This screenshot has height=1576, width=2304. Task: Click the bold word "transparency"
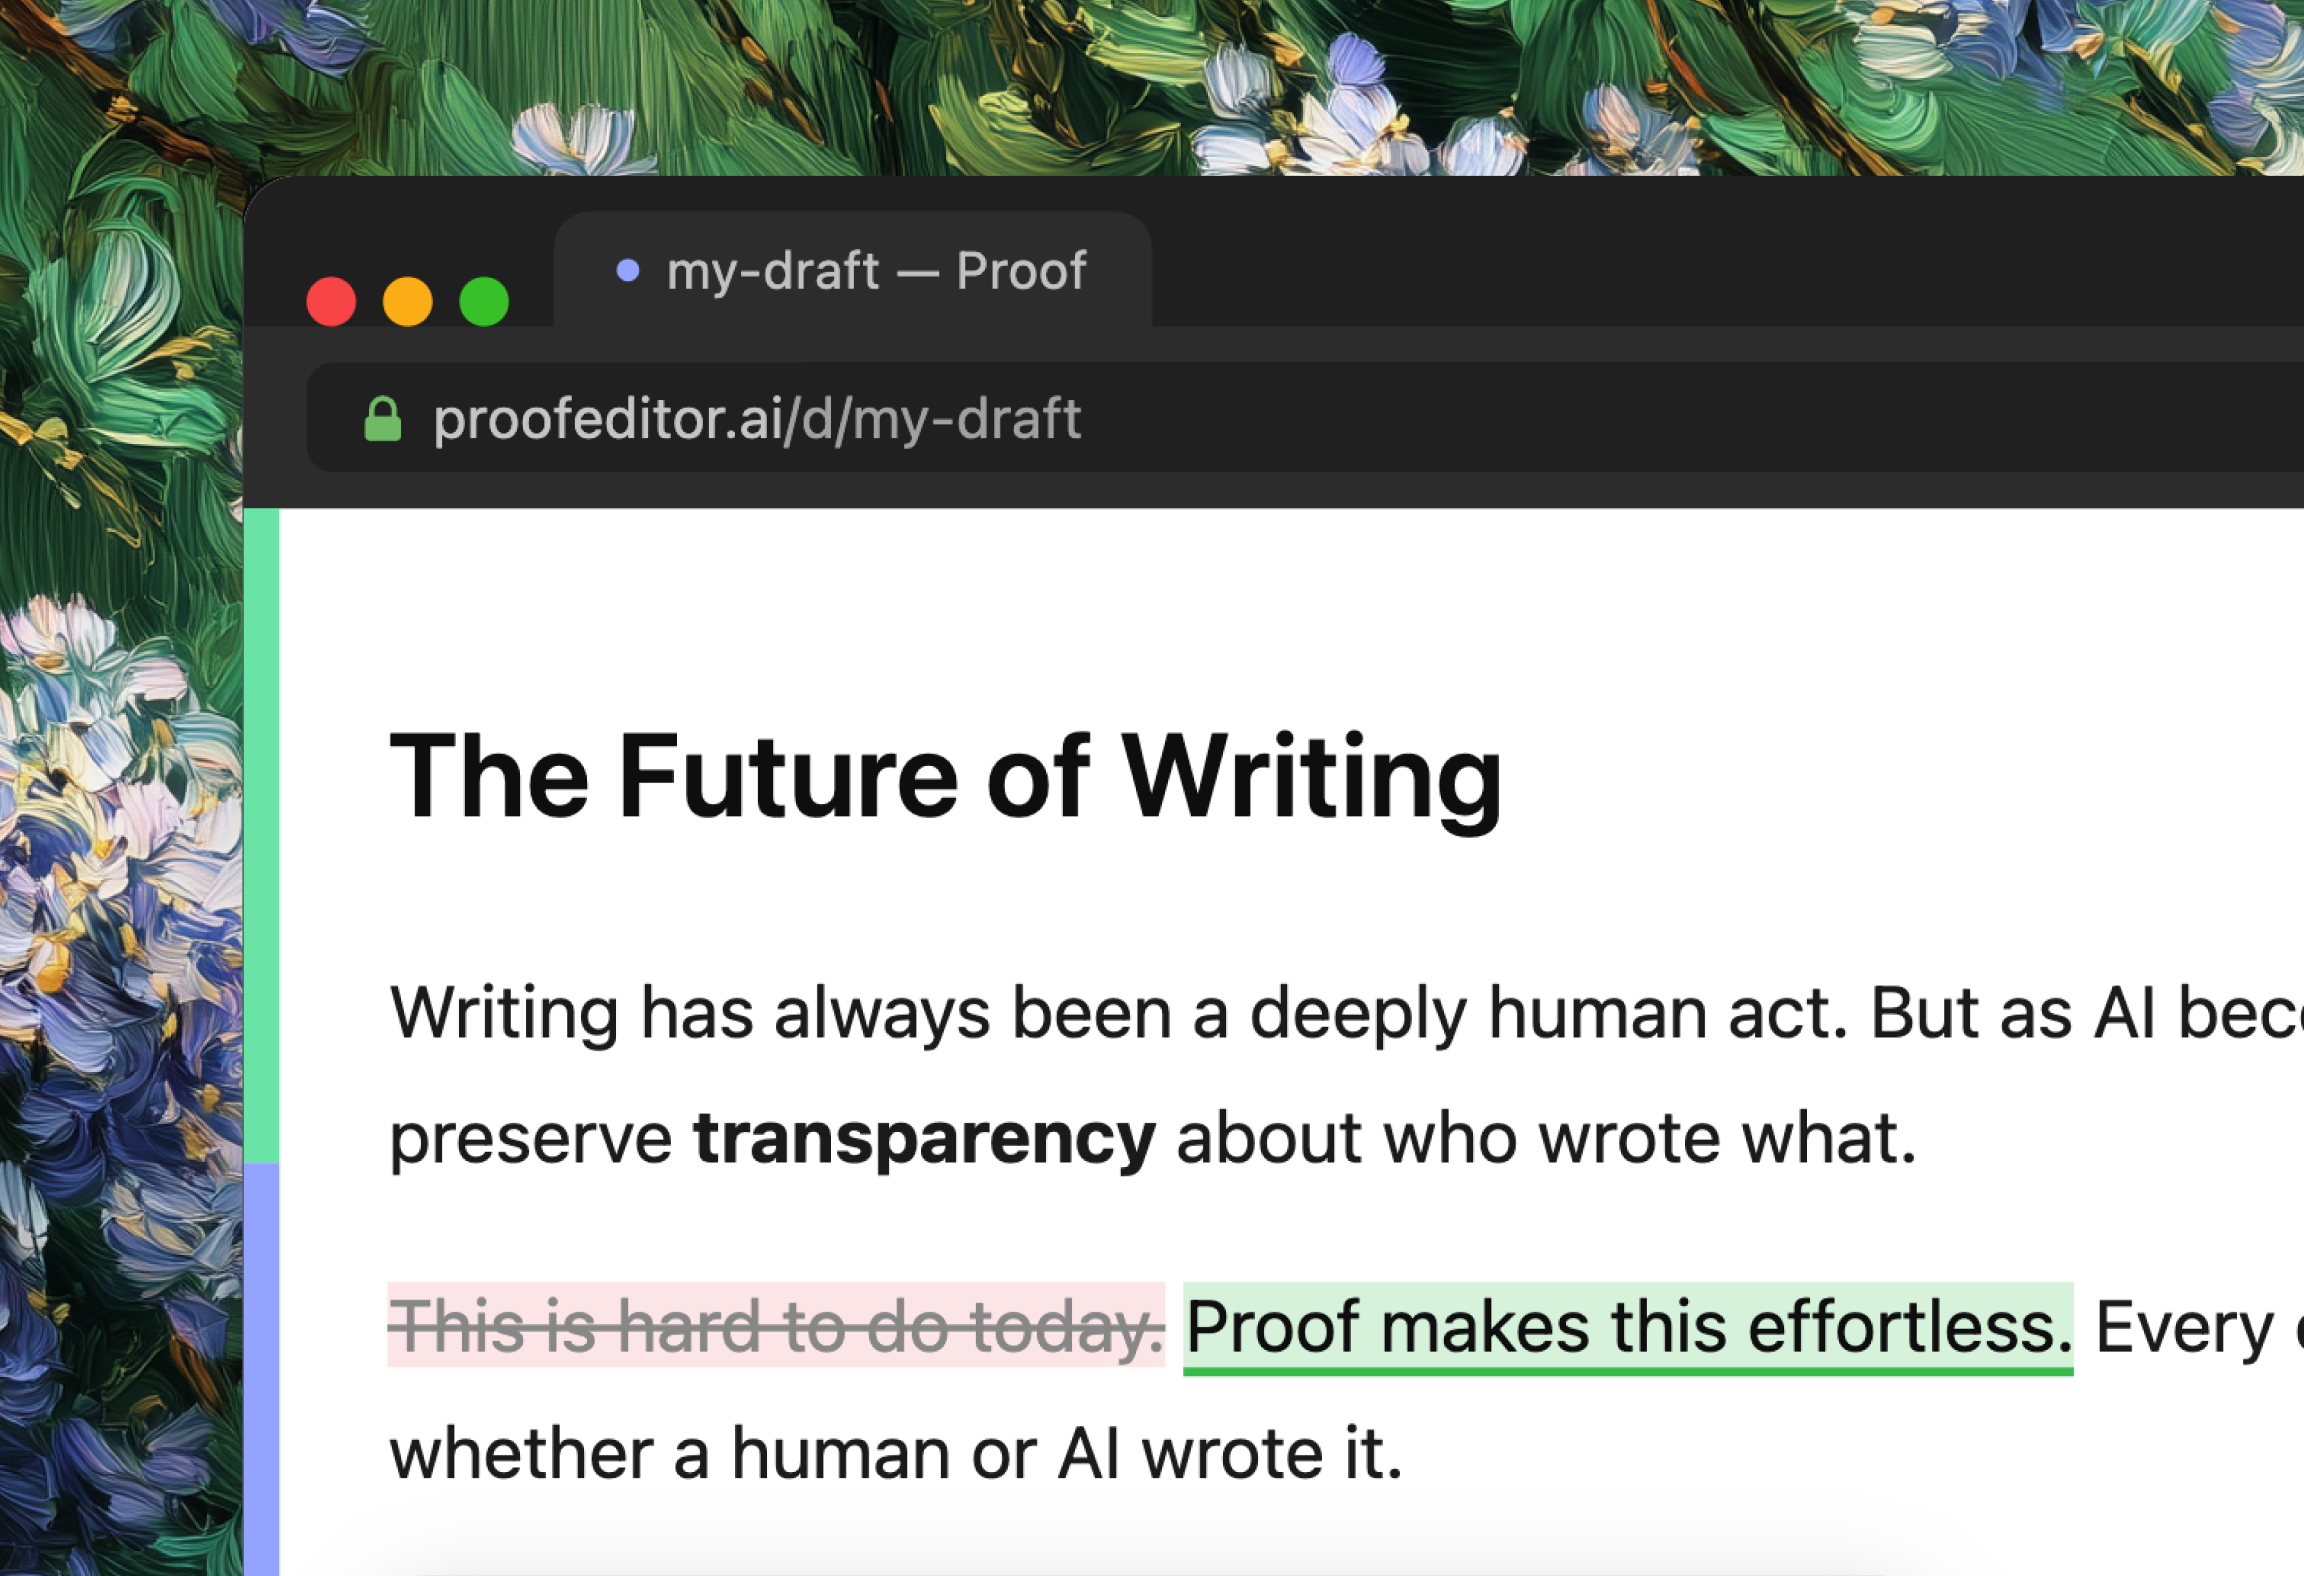[924, 1138]
